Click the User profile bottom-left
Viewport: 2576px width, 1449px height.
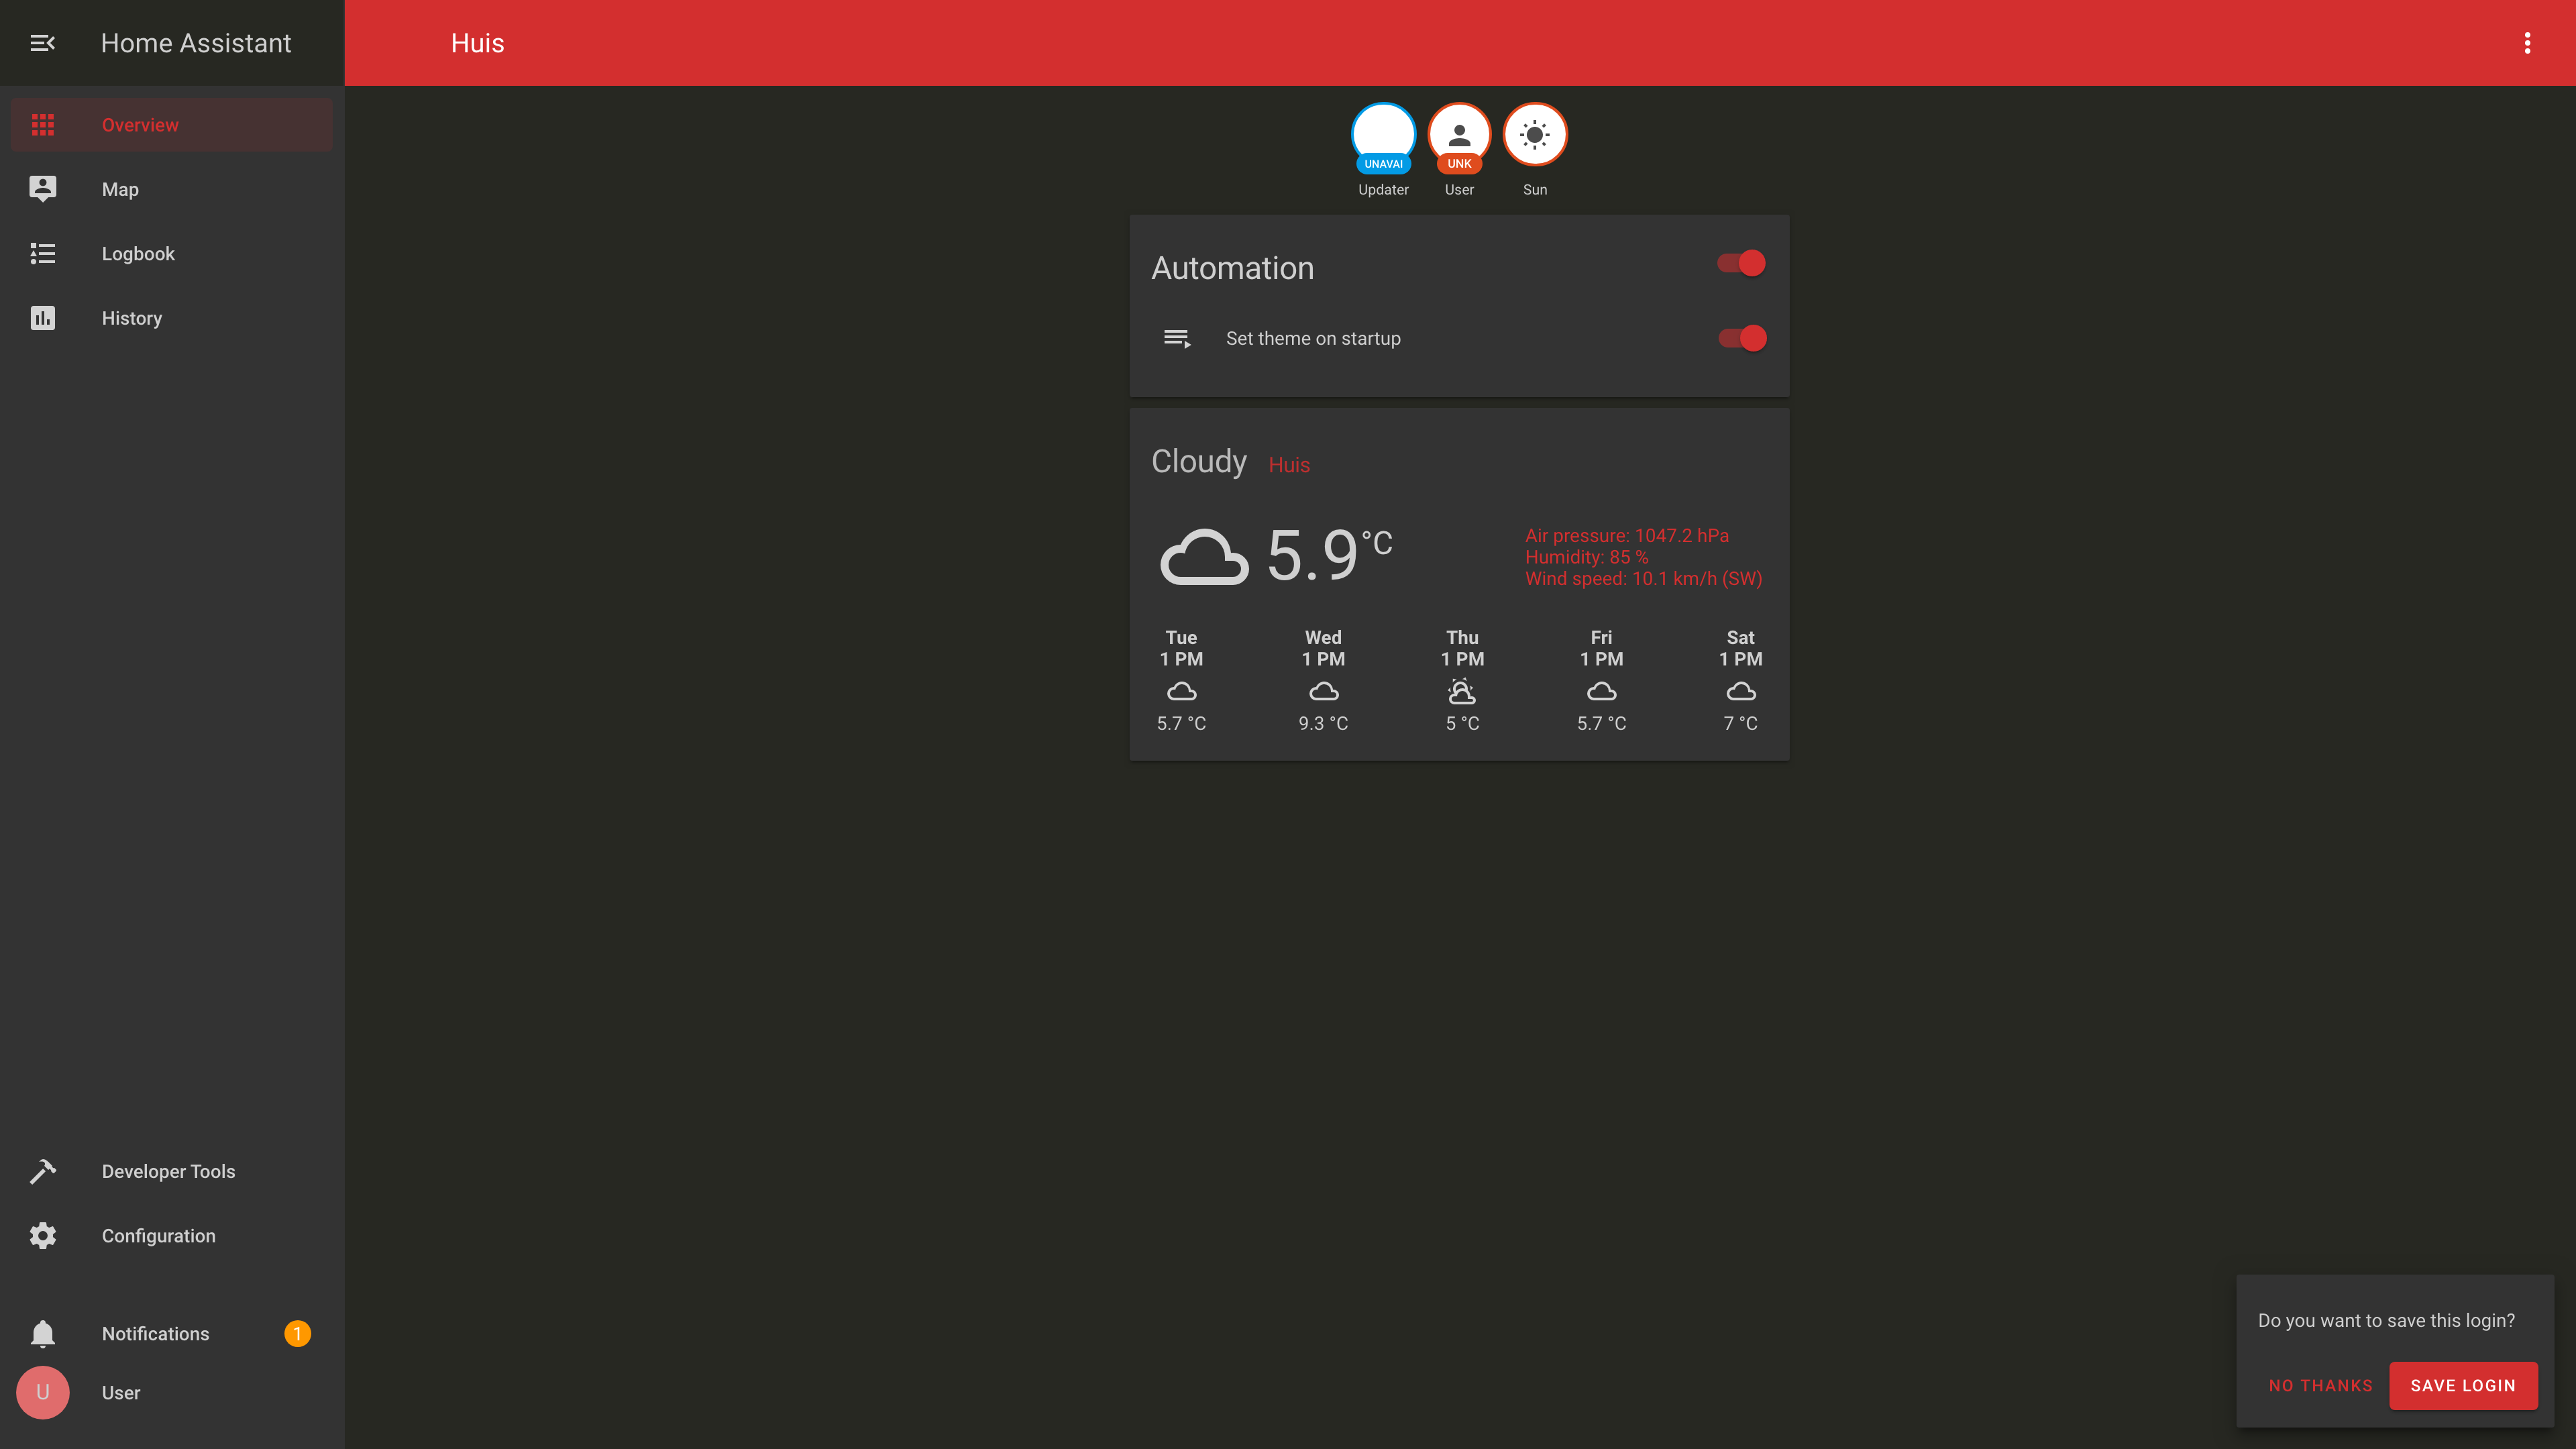click(x=42, y=1393)
